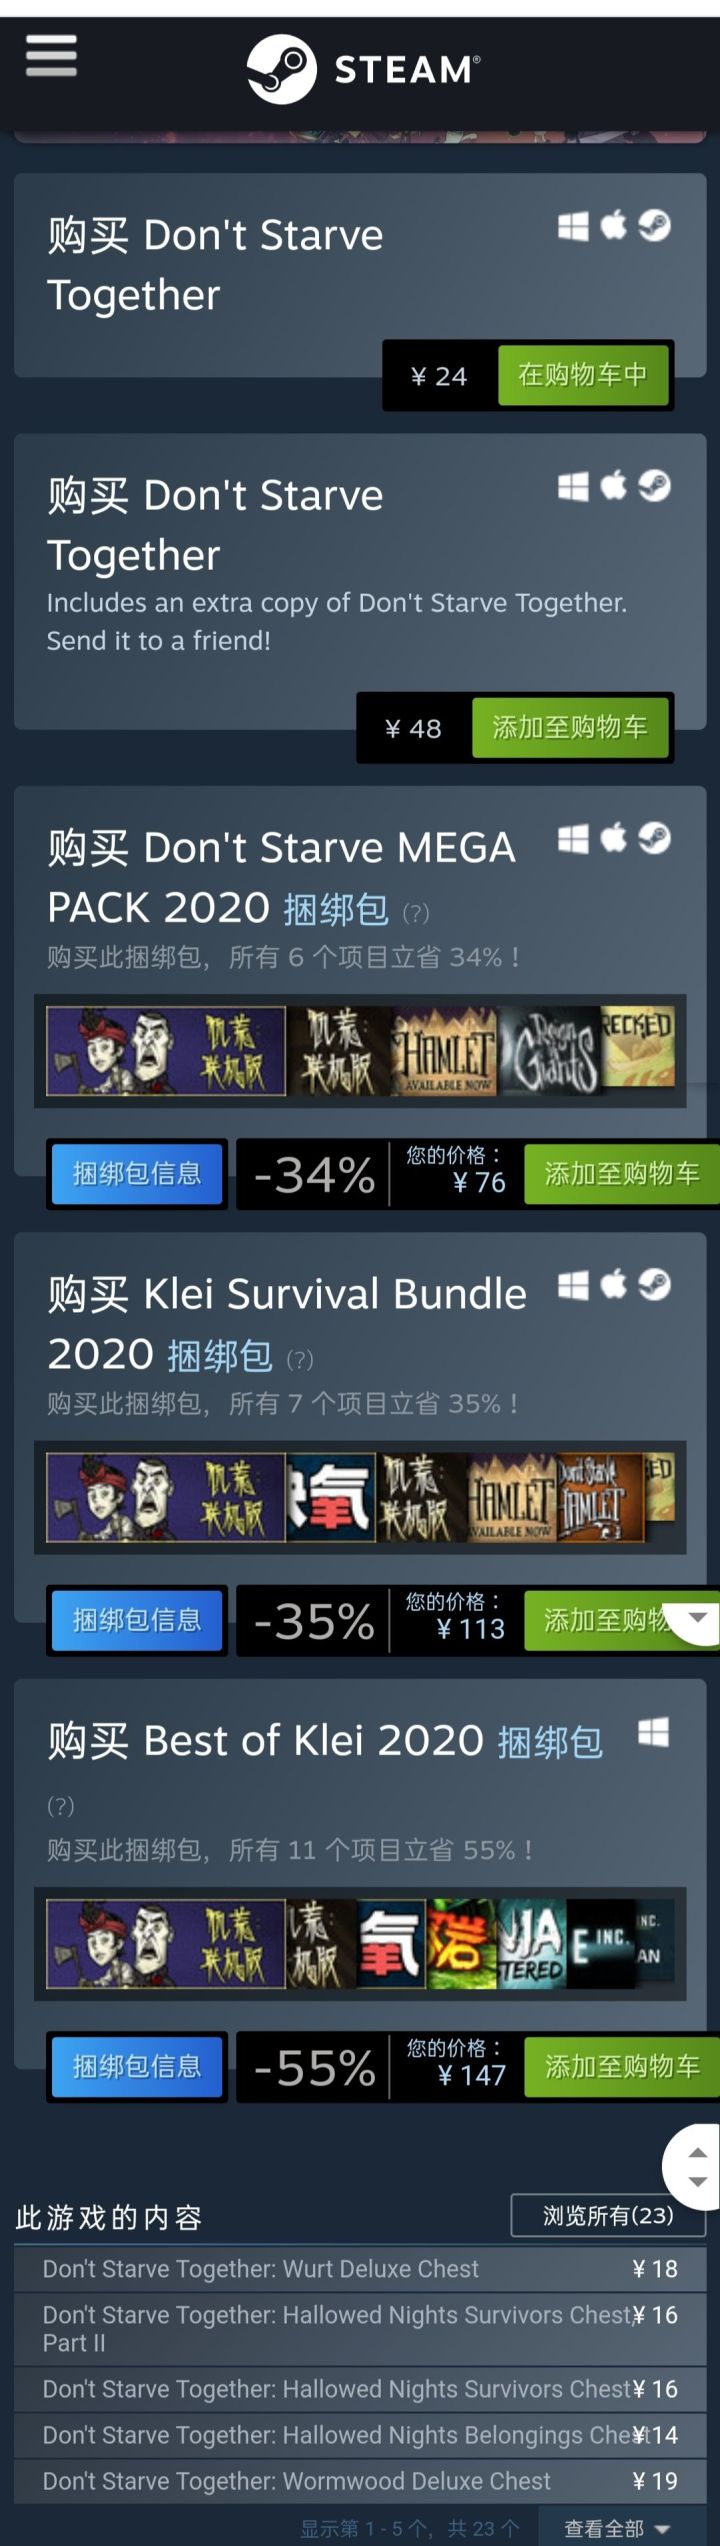Click the Apple icon on the MEGA PACK bundle
Image resolution: width=720 pixels, height=2546 pixels.
[614, 838]
